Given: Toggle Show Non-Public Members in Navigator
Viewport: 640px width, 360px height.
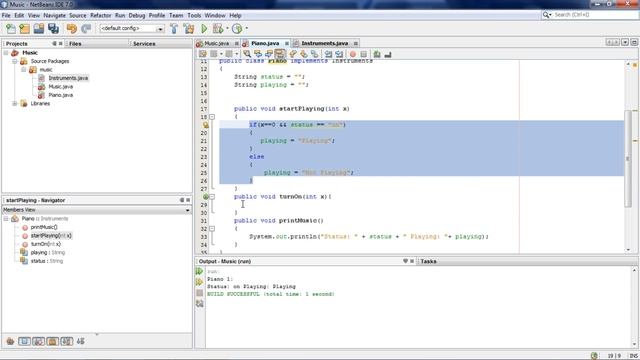Looking at the screenshot, I should click(52, 341).
